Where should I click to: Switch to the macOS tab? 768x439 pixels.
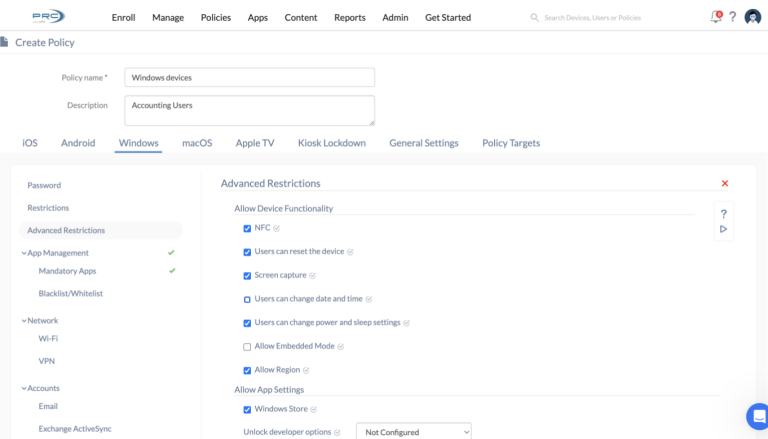(197, 143)
